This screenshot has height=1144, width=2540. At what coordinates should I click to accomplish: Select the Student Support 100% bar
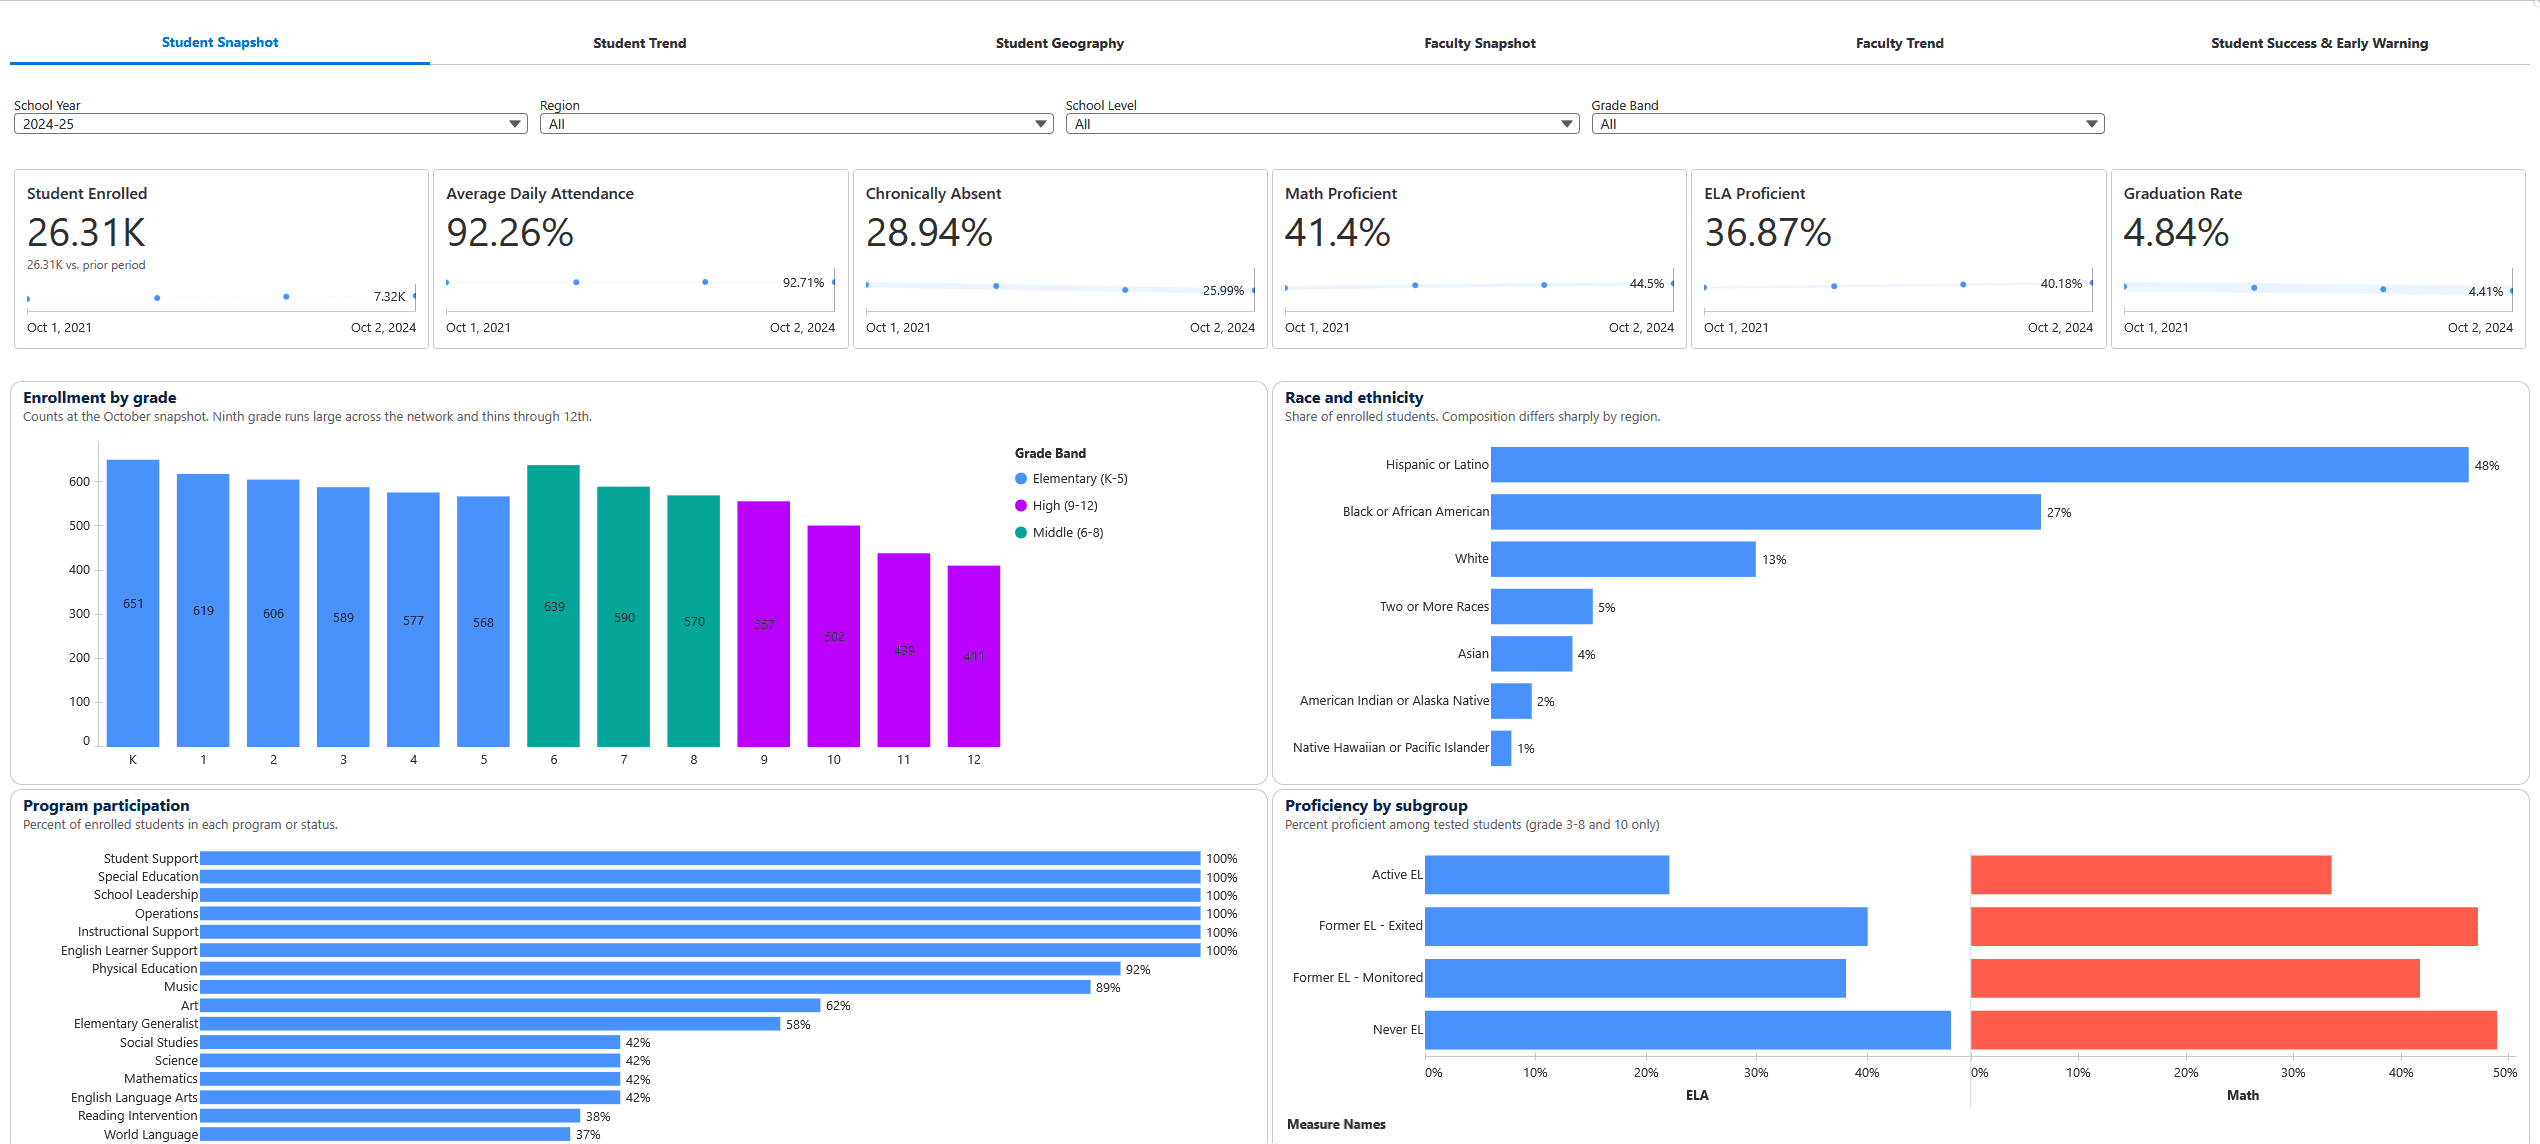click(700, 858)
